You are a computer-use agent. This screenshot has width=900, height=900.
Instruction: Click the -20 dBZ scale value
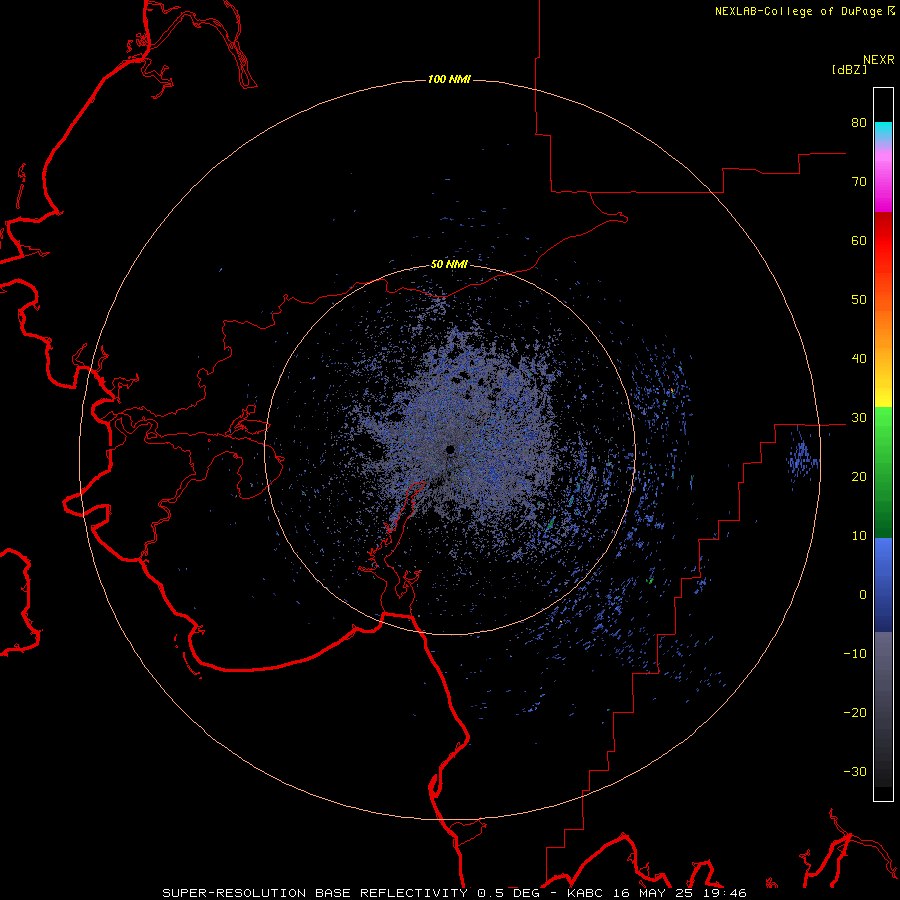click(x=855, y=713)
